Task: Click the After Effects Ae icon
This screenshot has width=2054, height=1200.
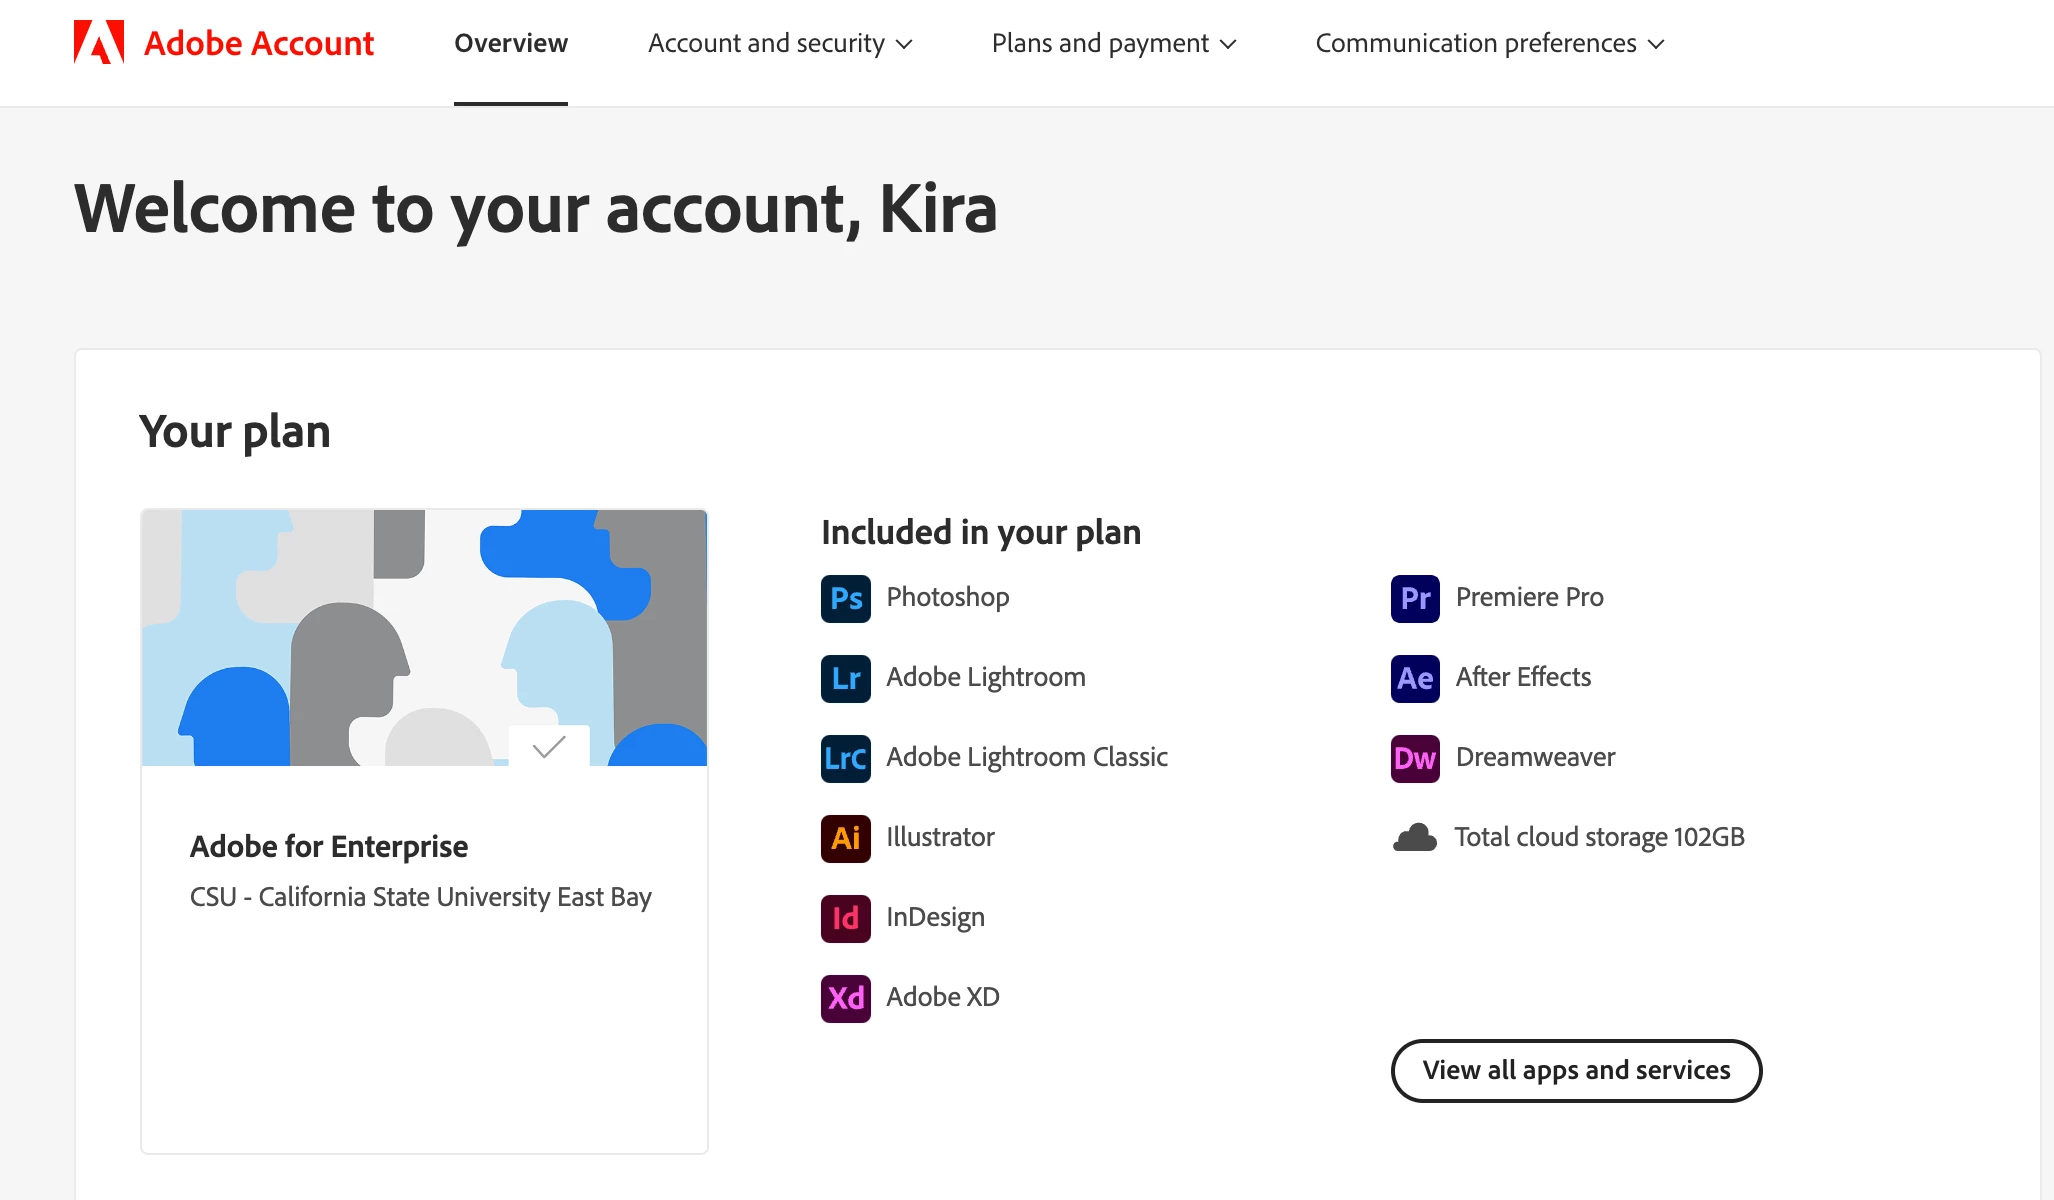Action: point(1415,678)
